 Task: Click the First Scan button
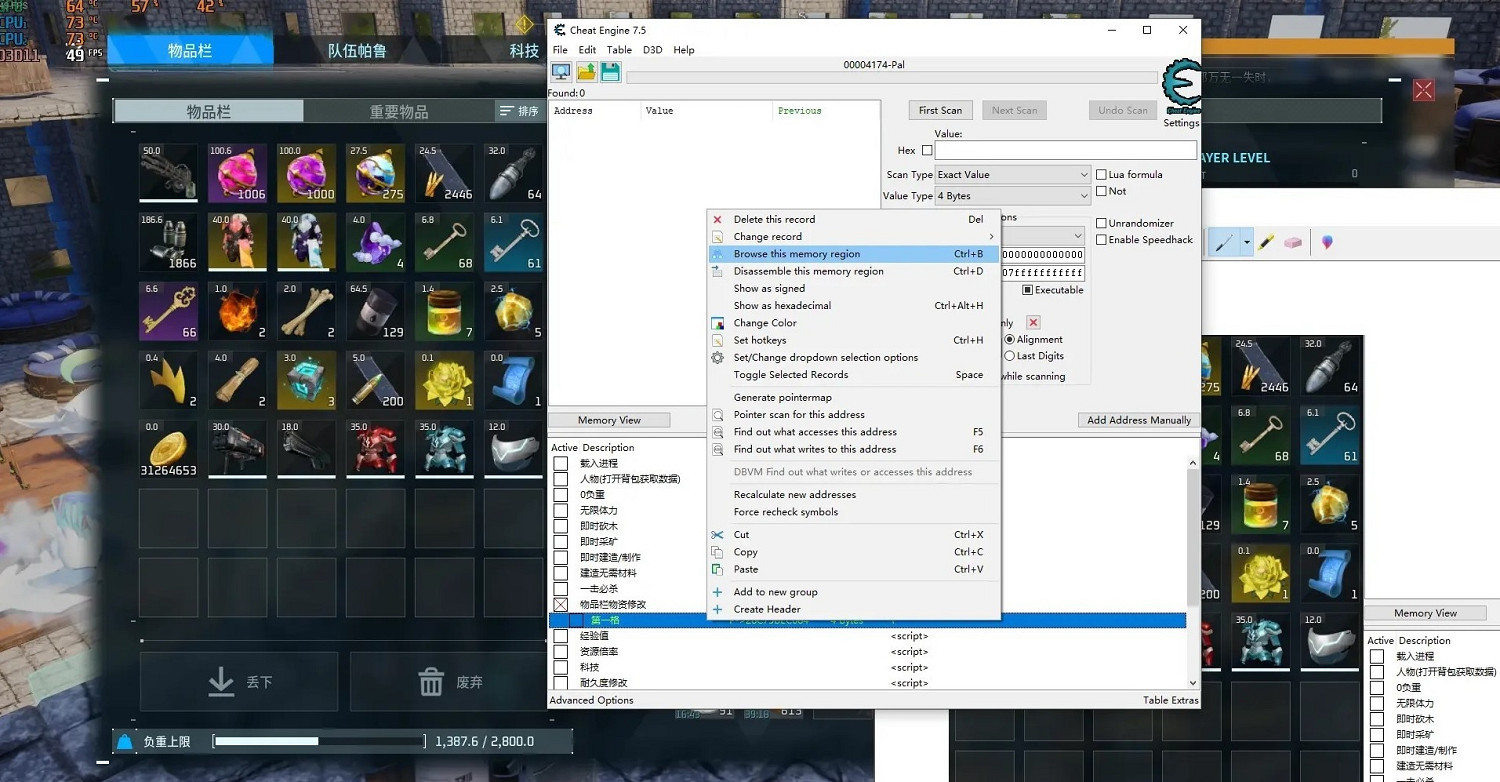click(x=940, y=110)
